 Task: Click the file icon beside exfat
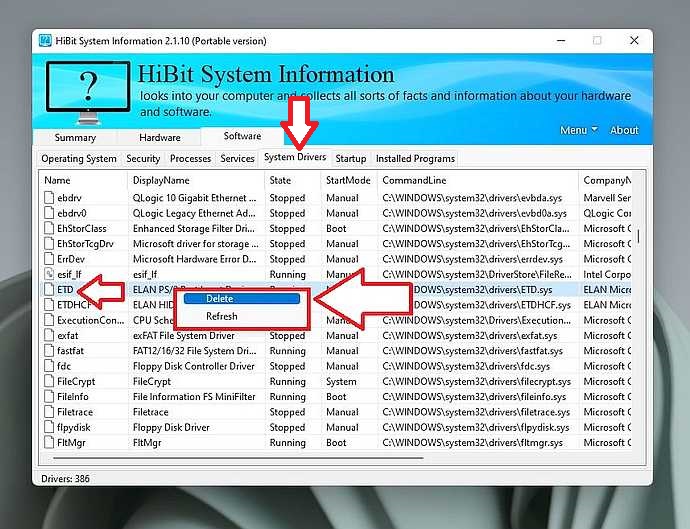click(x=49, y=335)
